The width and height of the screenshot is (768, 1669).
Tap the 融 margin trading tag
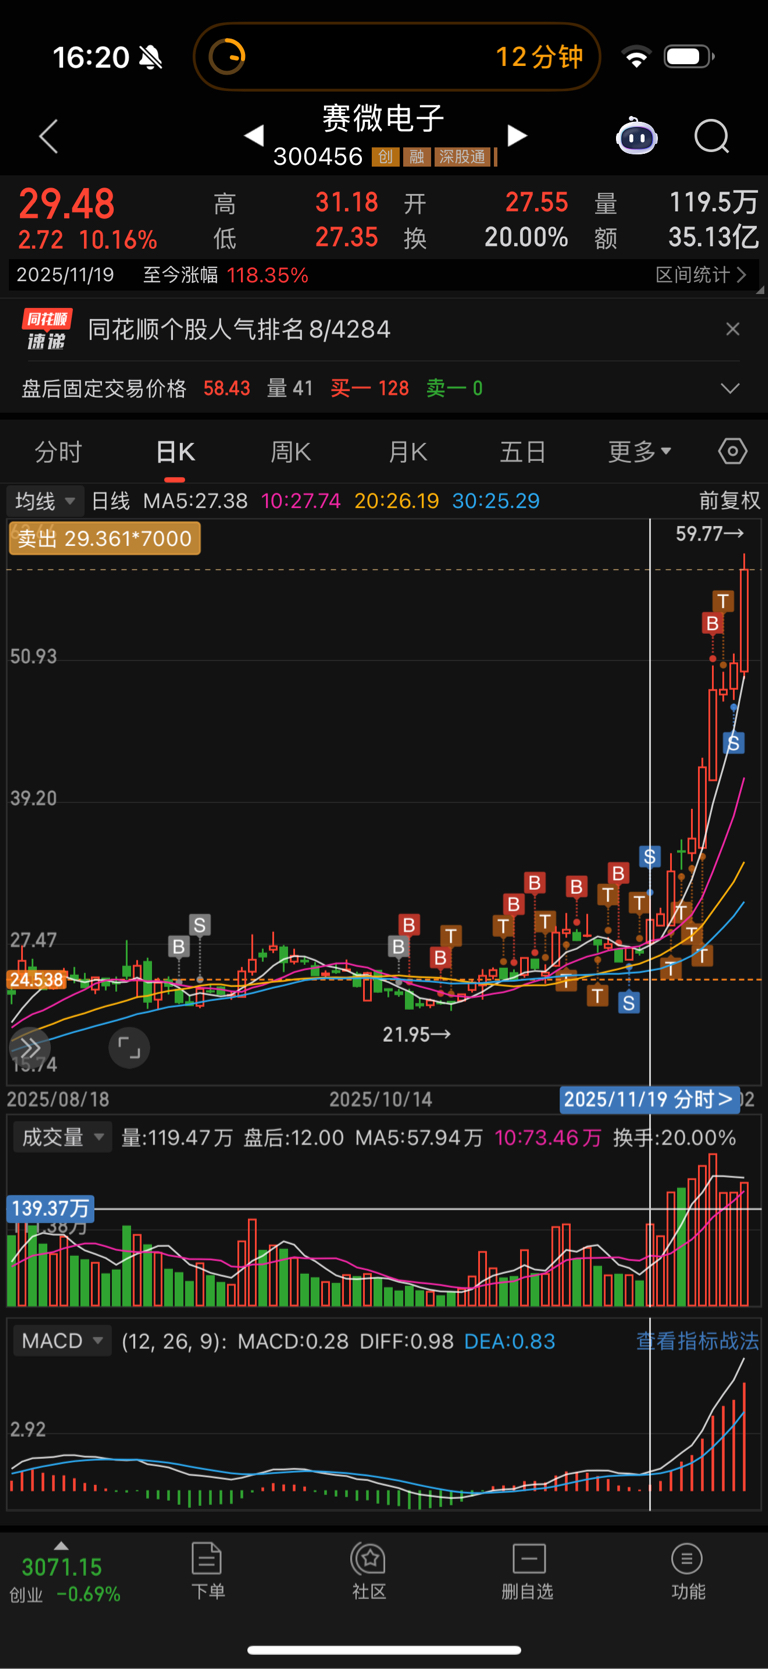[417, 157]
